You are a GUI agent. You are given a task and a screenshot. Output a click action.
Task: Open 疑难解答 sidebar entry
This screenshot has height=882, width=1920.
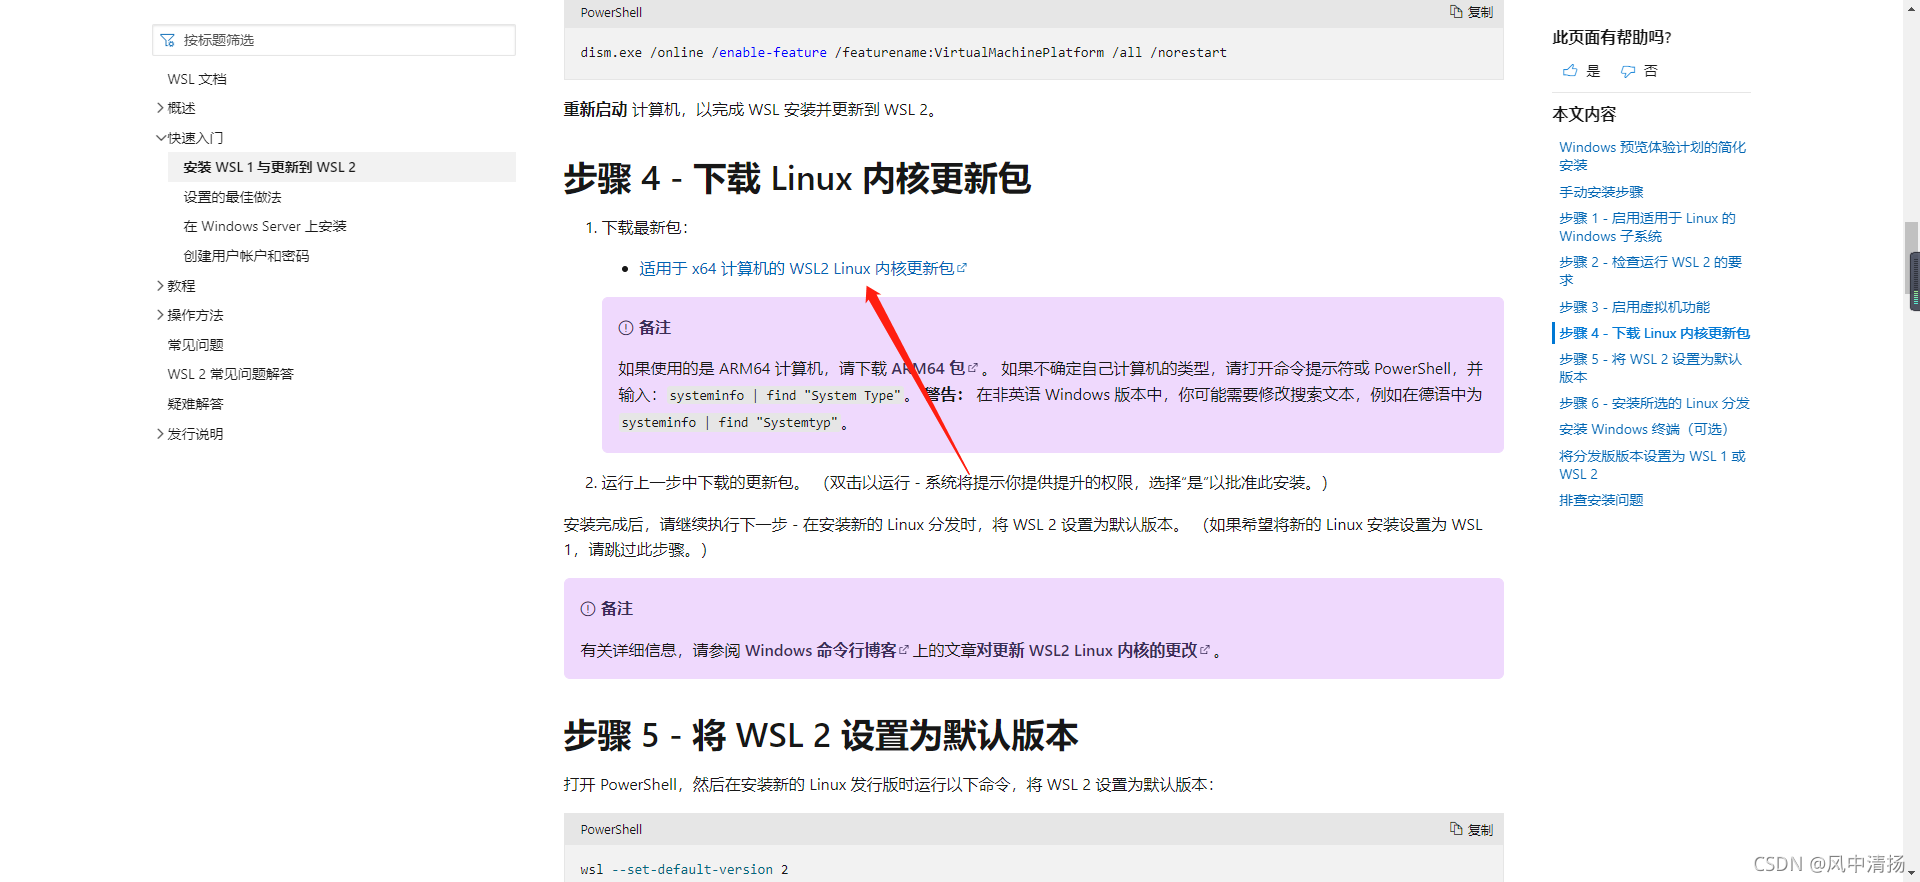[195, 404]
